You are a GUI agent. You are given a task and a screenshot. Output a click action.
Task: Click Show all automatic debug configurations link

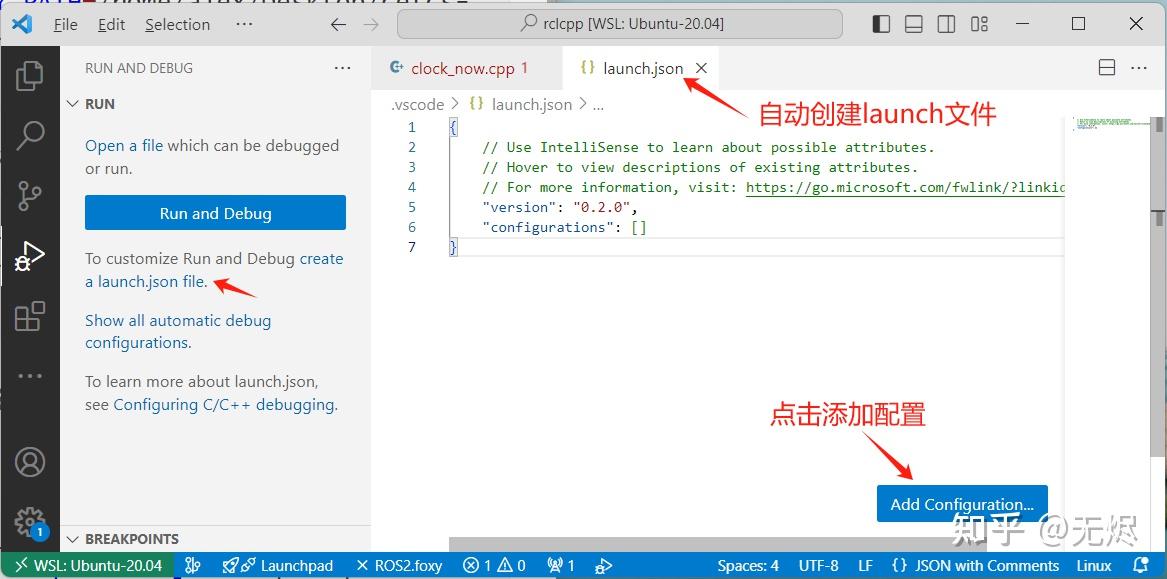point(178,332)
